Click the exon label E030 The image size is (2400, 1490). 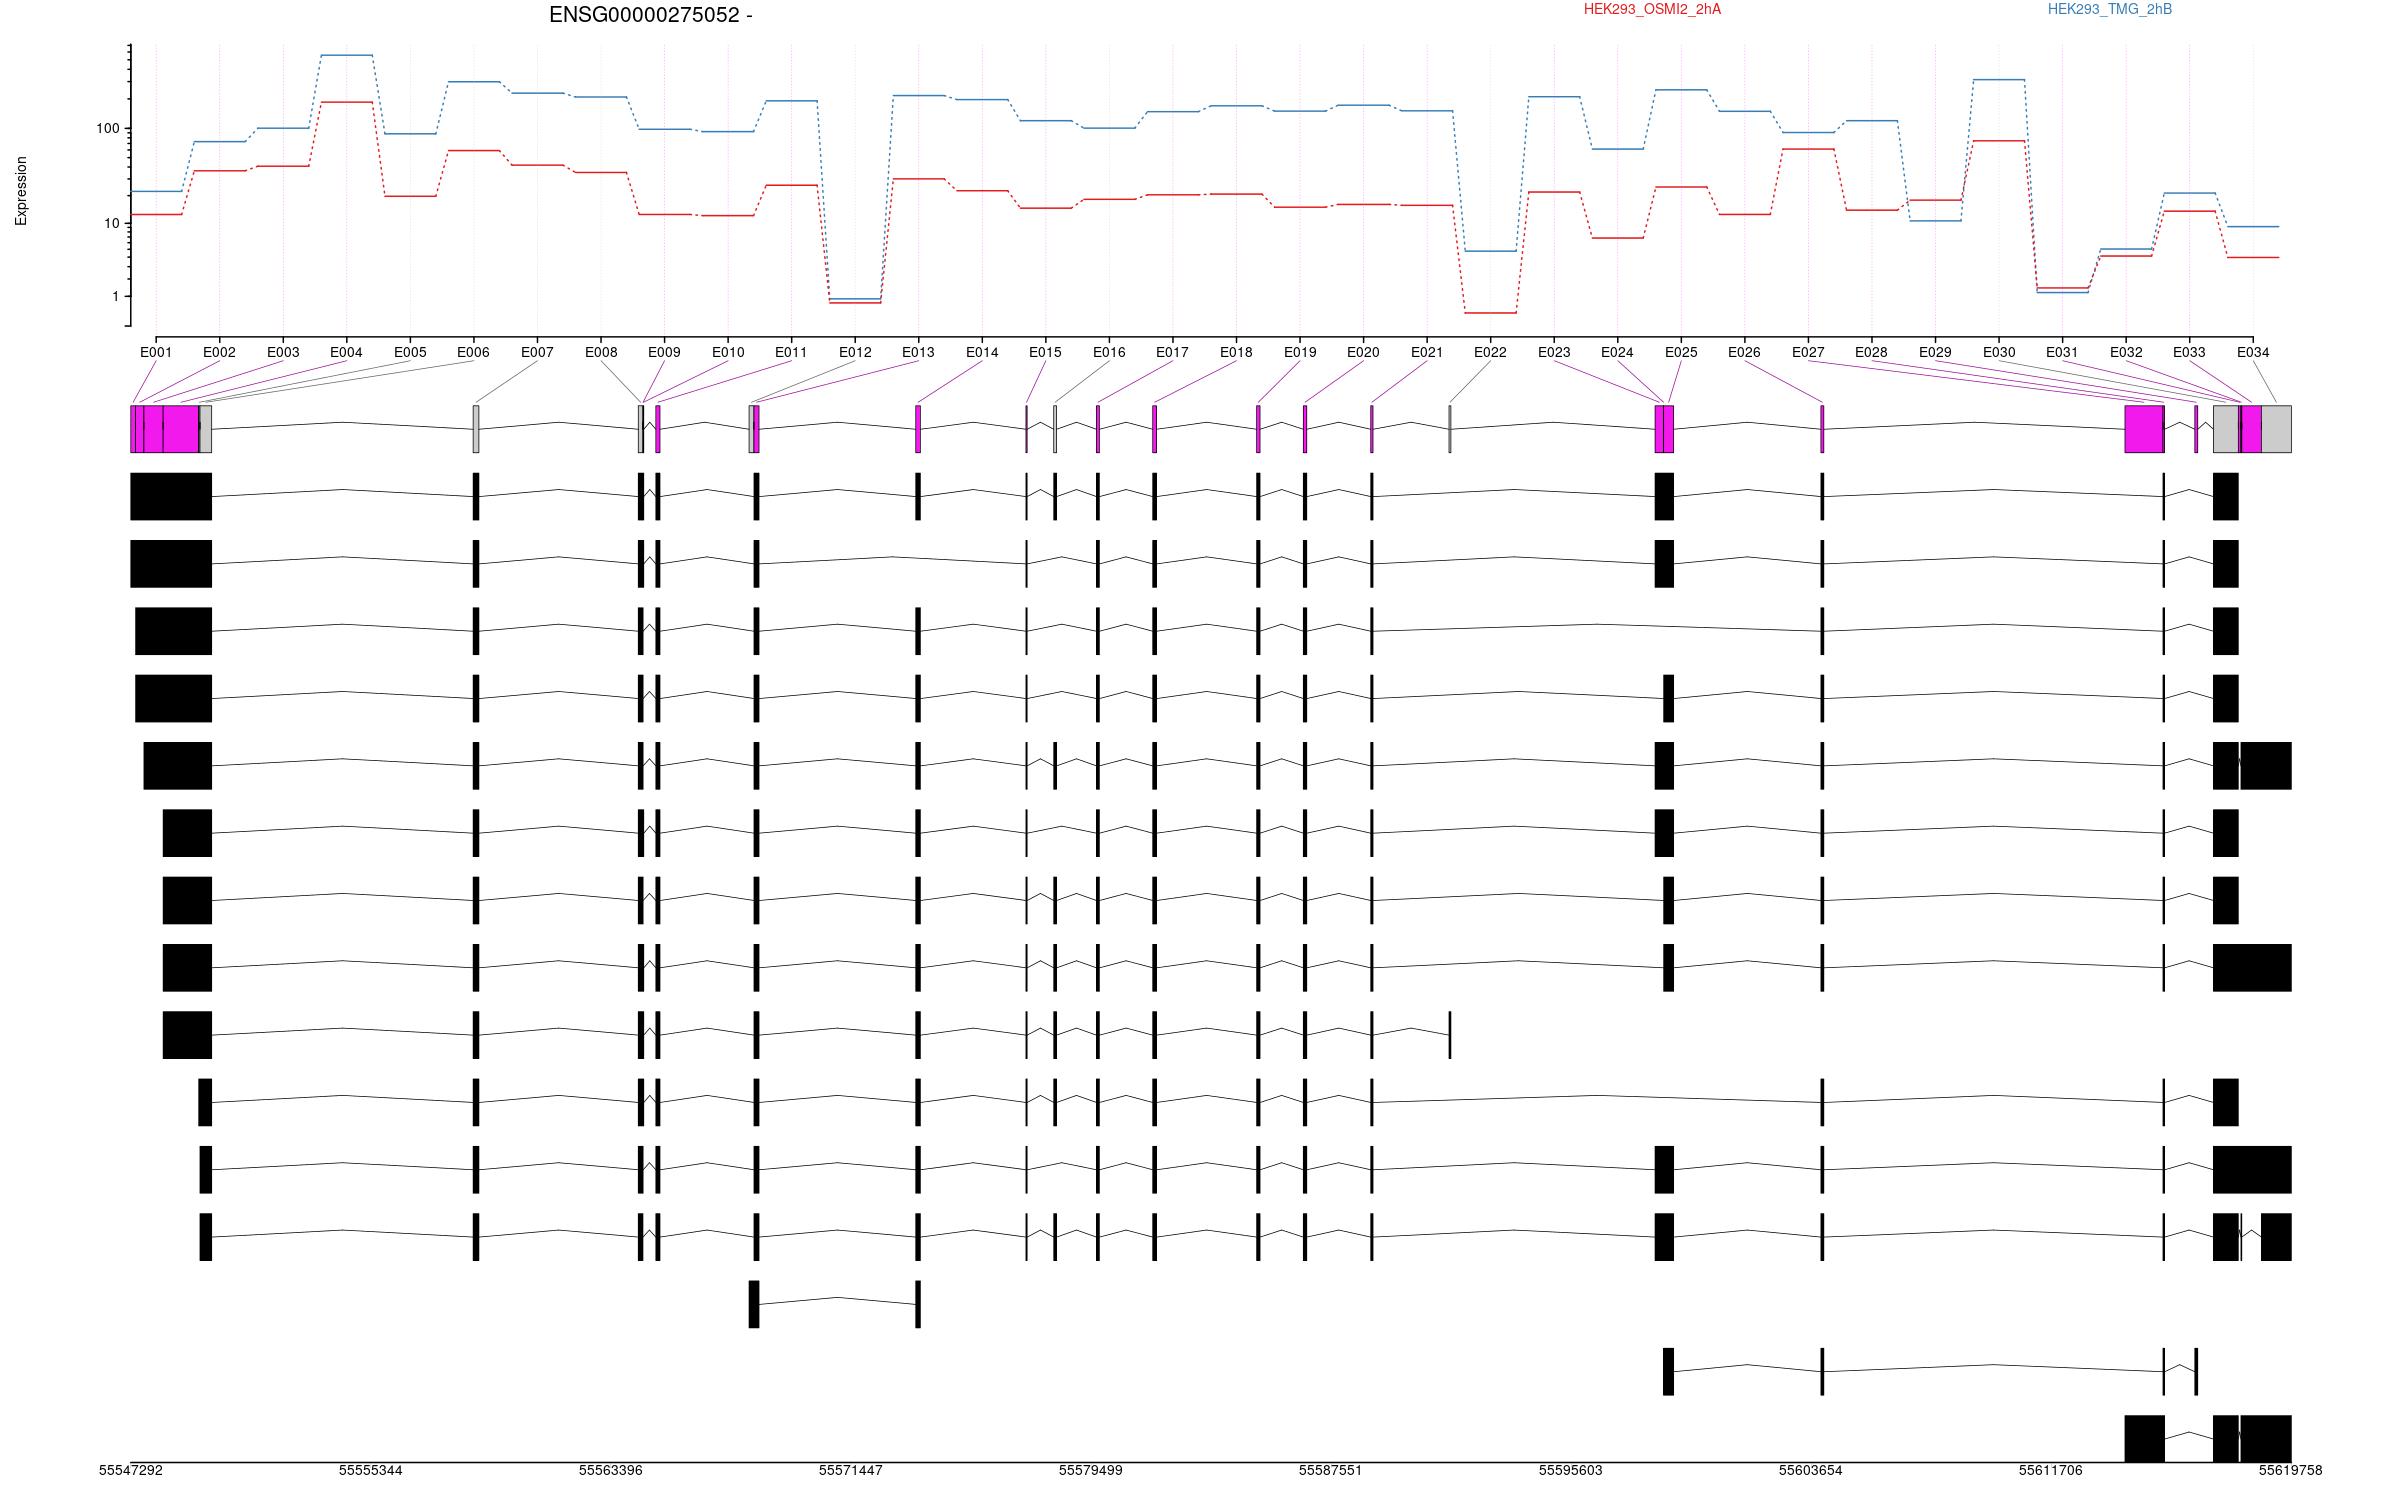click(x=1999, y=352)
